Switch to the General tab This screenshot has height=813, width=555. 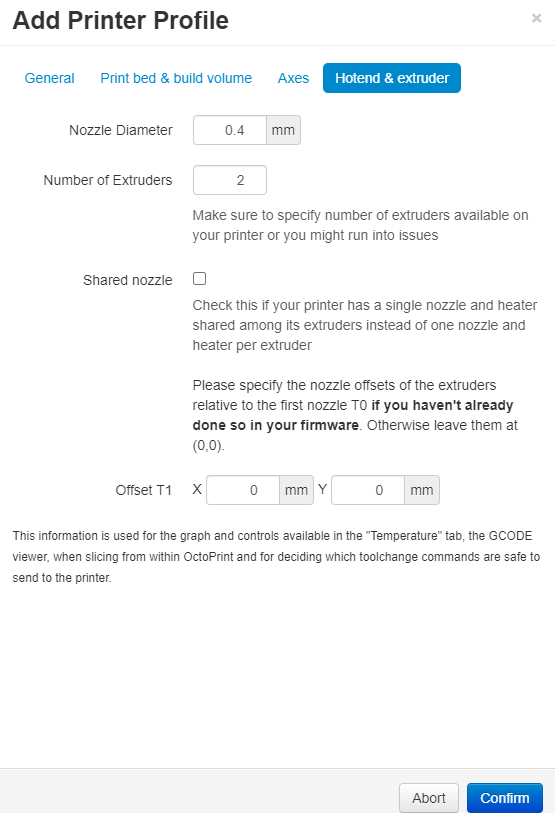(x=50, y=78)
